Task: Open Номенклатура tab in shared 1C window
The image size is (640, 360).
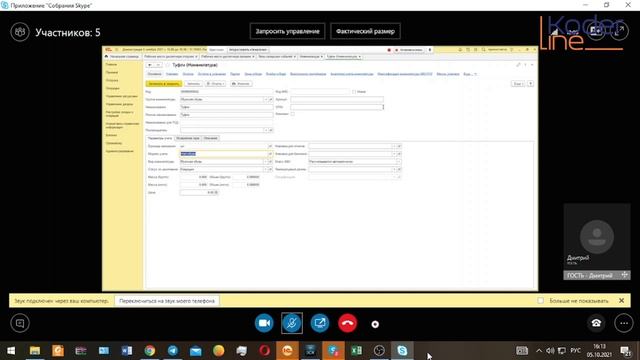Action: coord(310,57)
